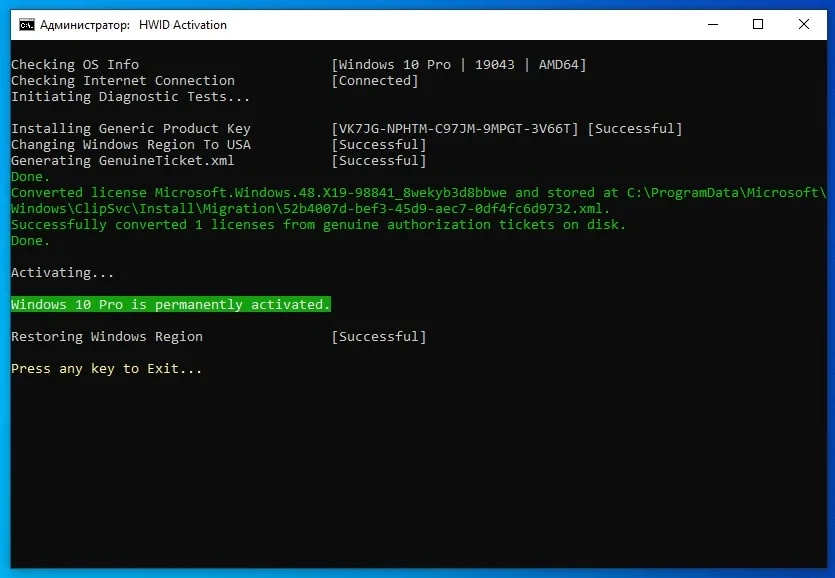This screenshot has width=835, height=578.
Task: Click 'Checking OS Info' line
Action: [75, 64]
